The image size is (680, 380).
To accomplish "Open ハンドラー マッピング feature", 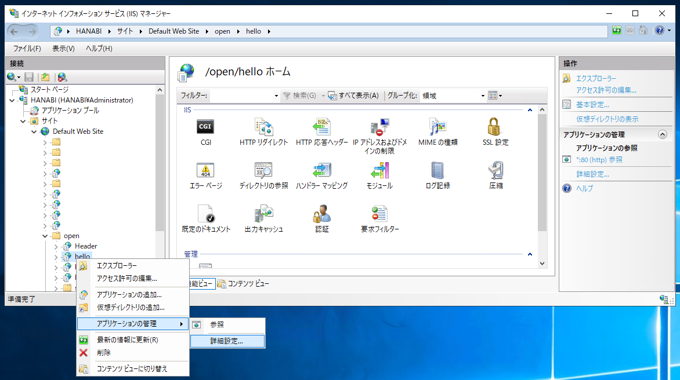I will point(322,176).
